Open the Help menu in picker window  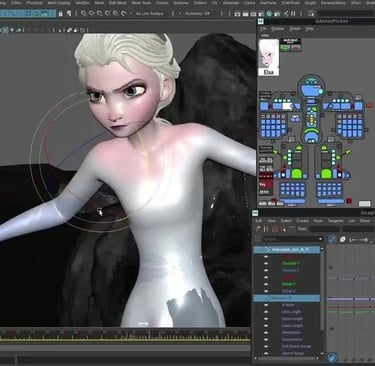pyautogui.click(x=310, y=29)
